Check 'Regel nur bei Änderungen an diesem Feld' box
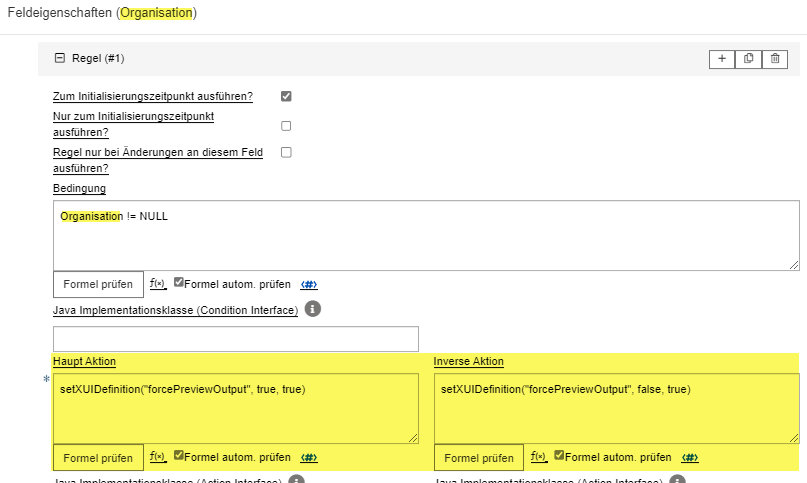 point(286,153)
